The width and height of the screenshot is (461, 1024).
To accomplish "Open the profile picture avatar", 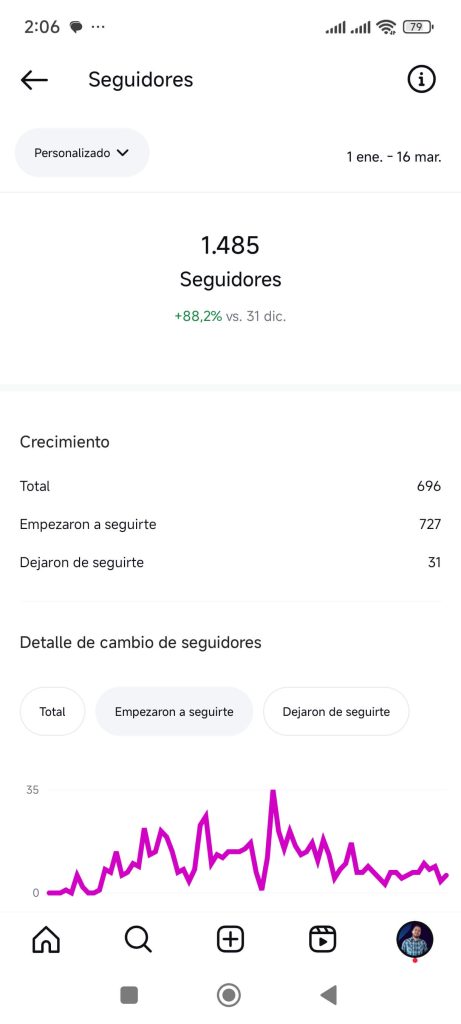I will (x=415, y=939).
